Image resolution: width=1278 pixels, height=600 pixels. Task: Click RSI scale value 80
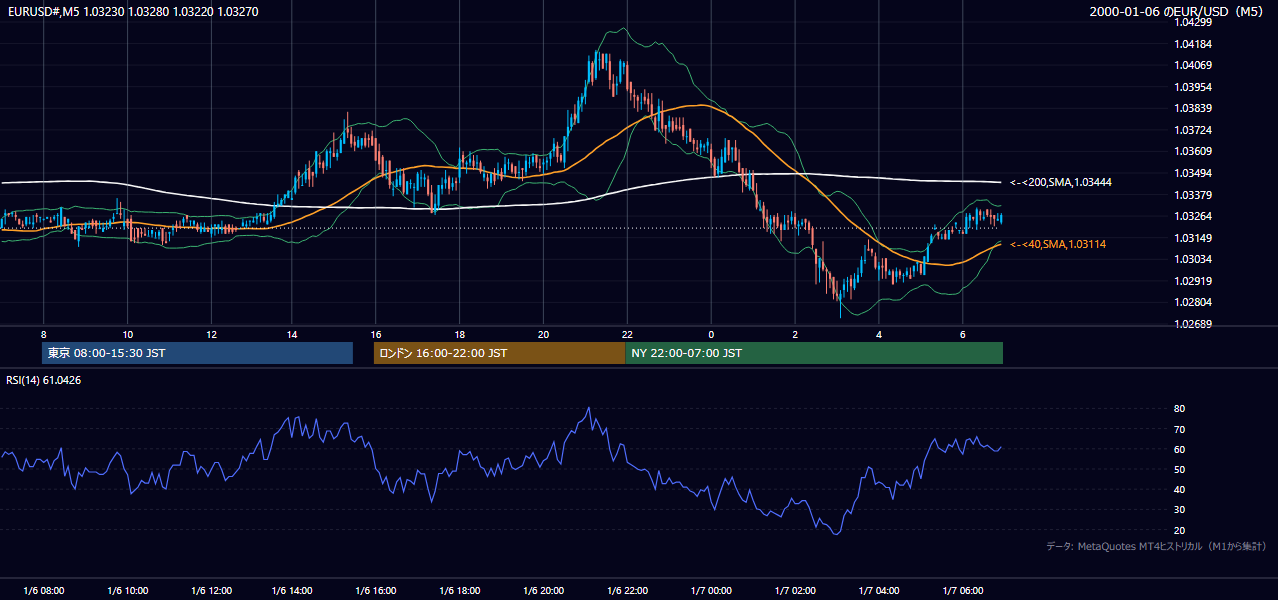(x=1179, y=409)
